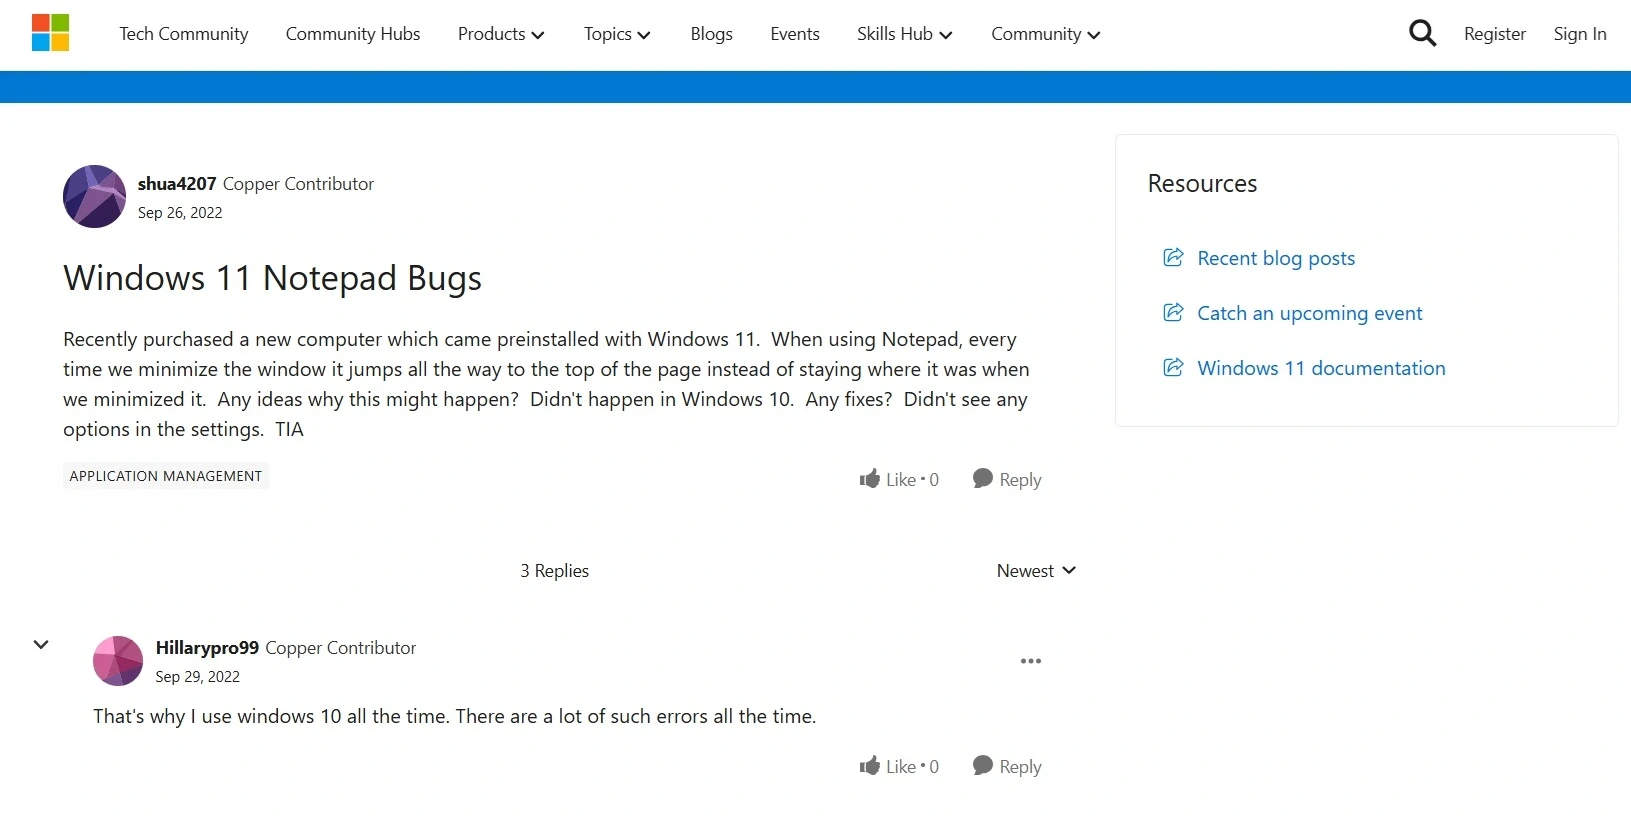Expand the Products dropdown menu
This screenshot has width=1631, height=816.
point(500,34)
